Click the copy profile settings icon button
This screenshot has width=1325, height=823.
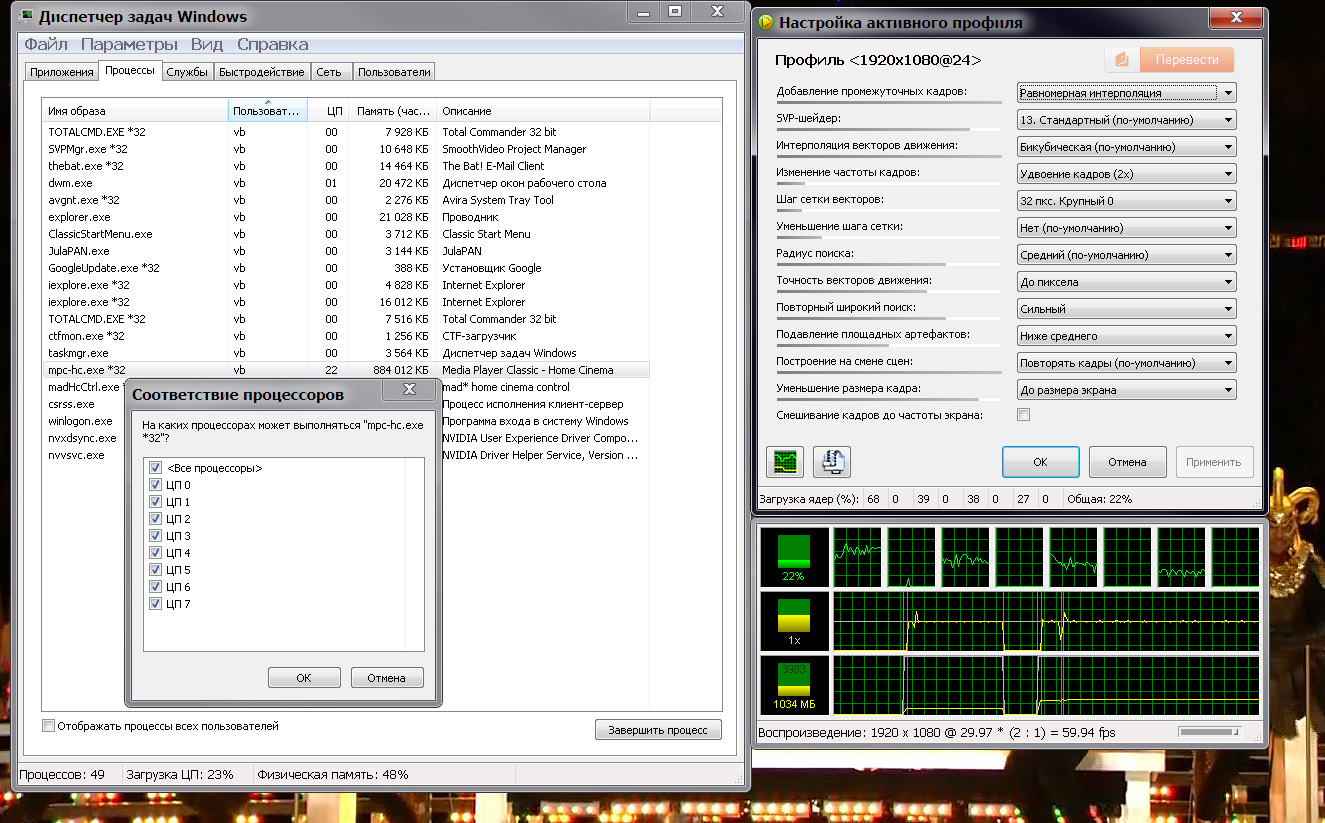[x=831, y=462]
